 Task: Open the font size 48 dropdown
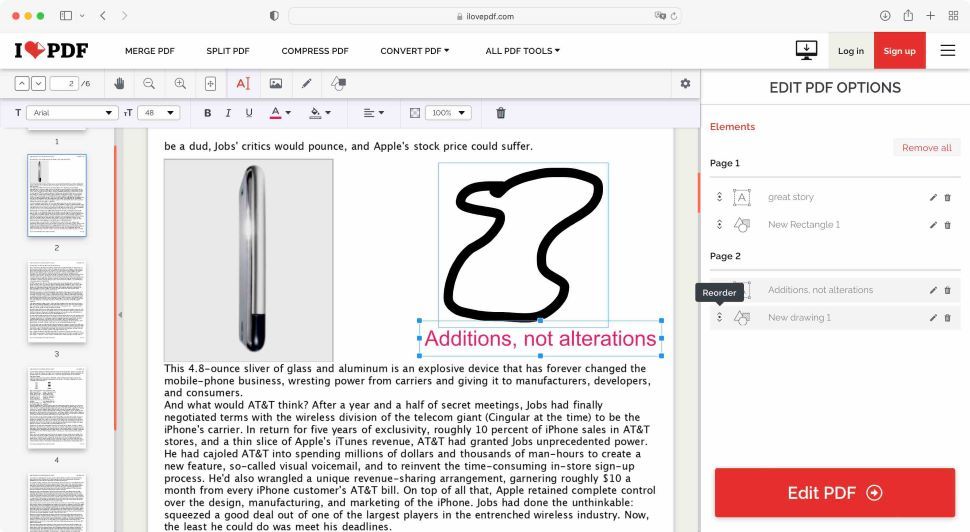tap(158, 113)
